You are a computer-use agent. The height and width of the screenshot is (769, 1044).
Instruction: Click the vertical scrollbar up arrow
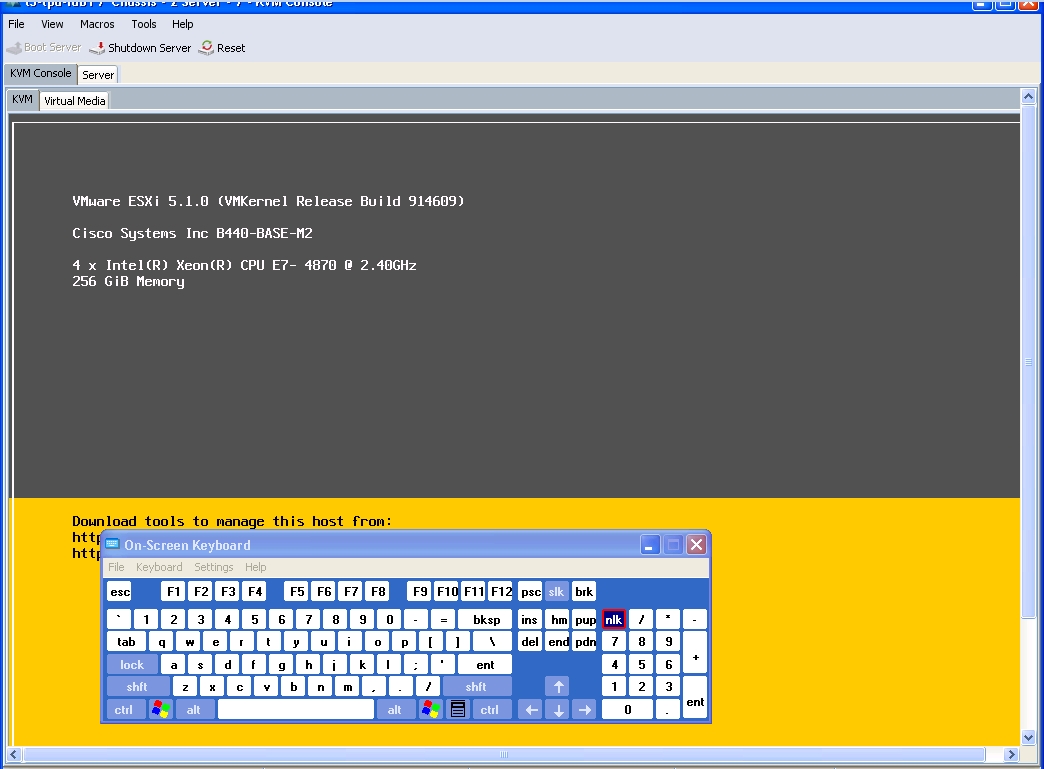[x=1028, y=97]
